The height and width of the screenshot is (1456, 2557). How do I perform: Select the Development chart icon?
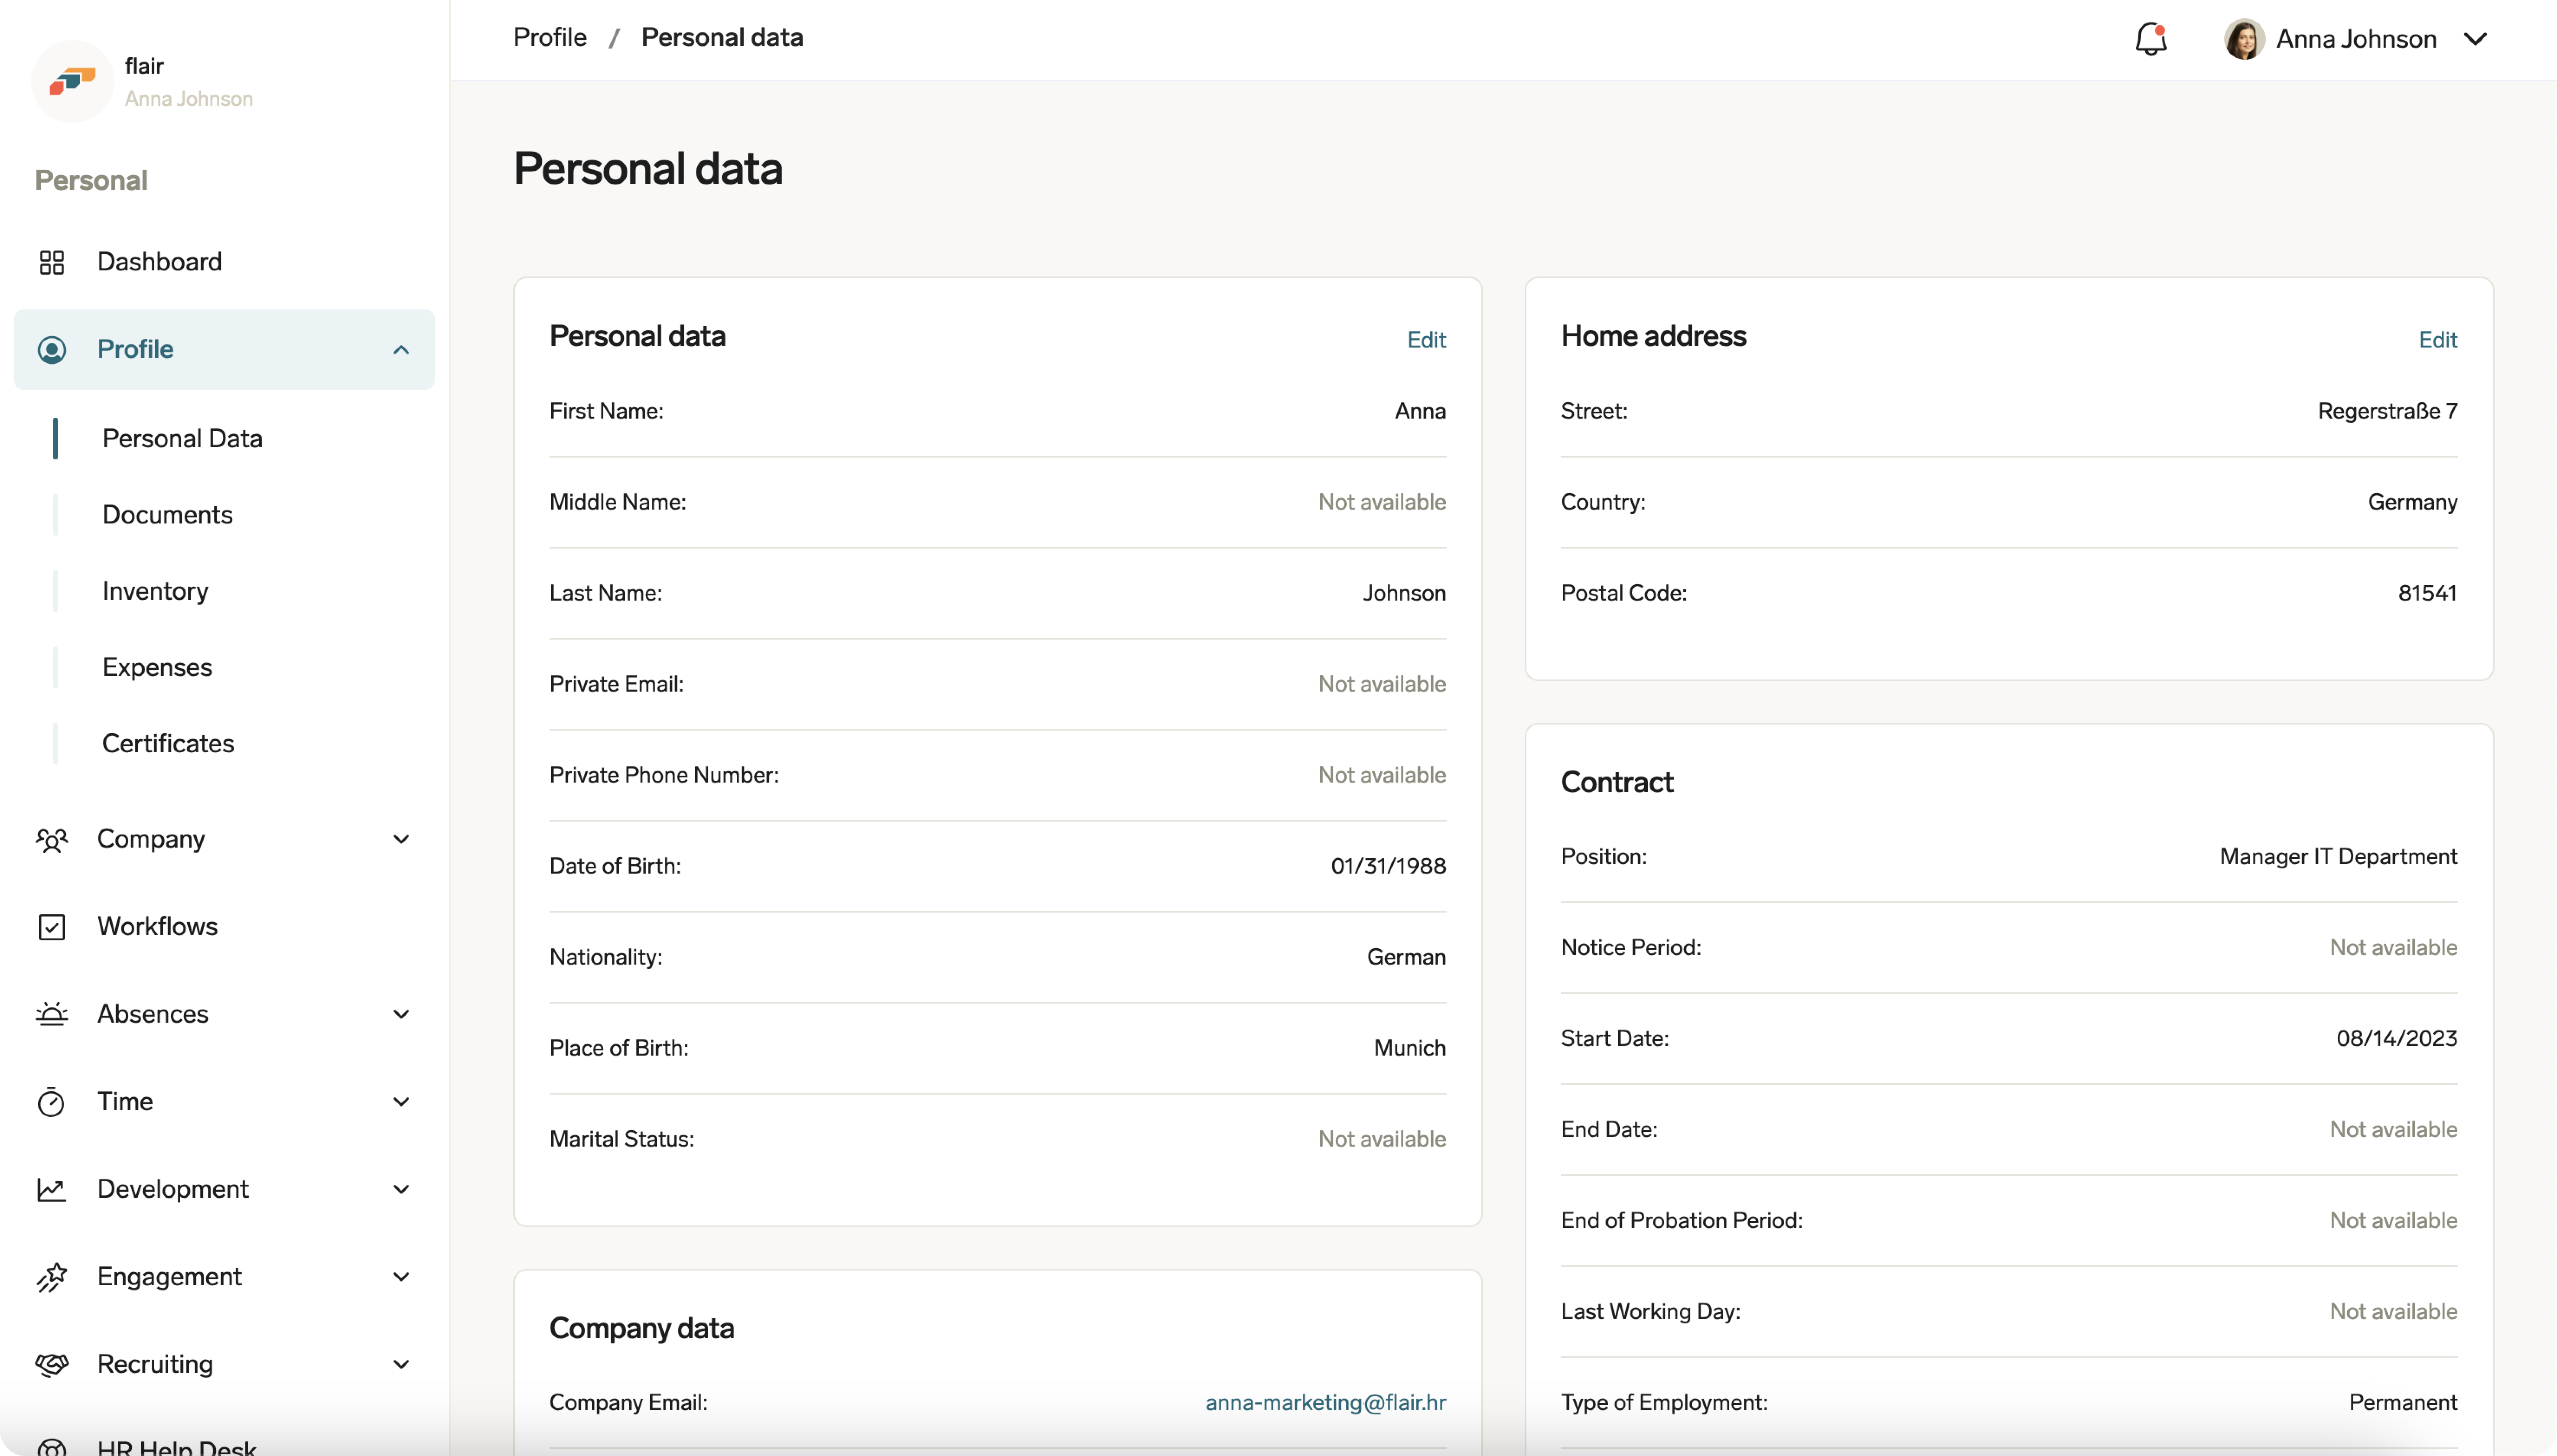tap(53, 1189)
